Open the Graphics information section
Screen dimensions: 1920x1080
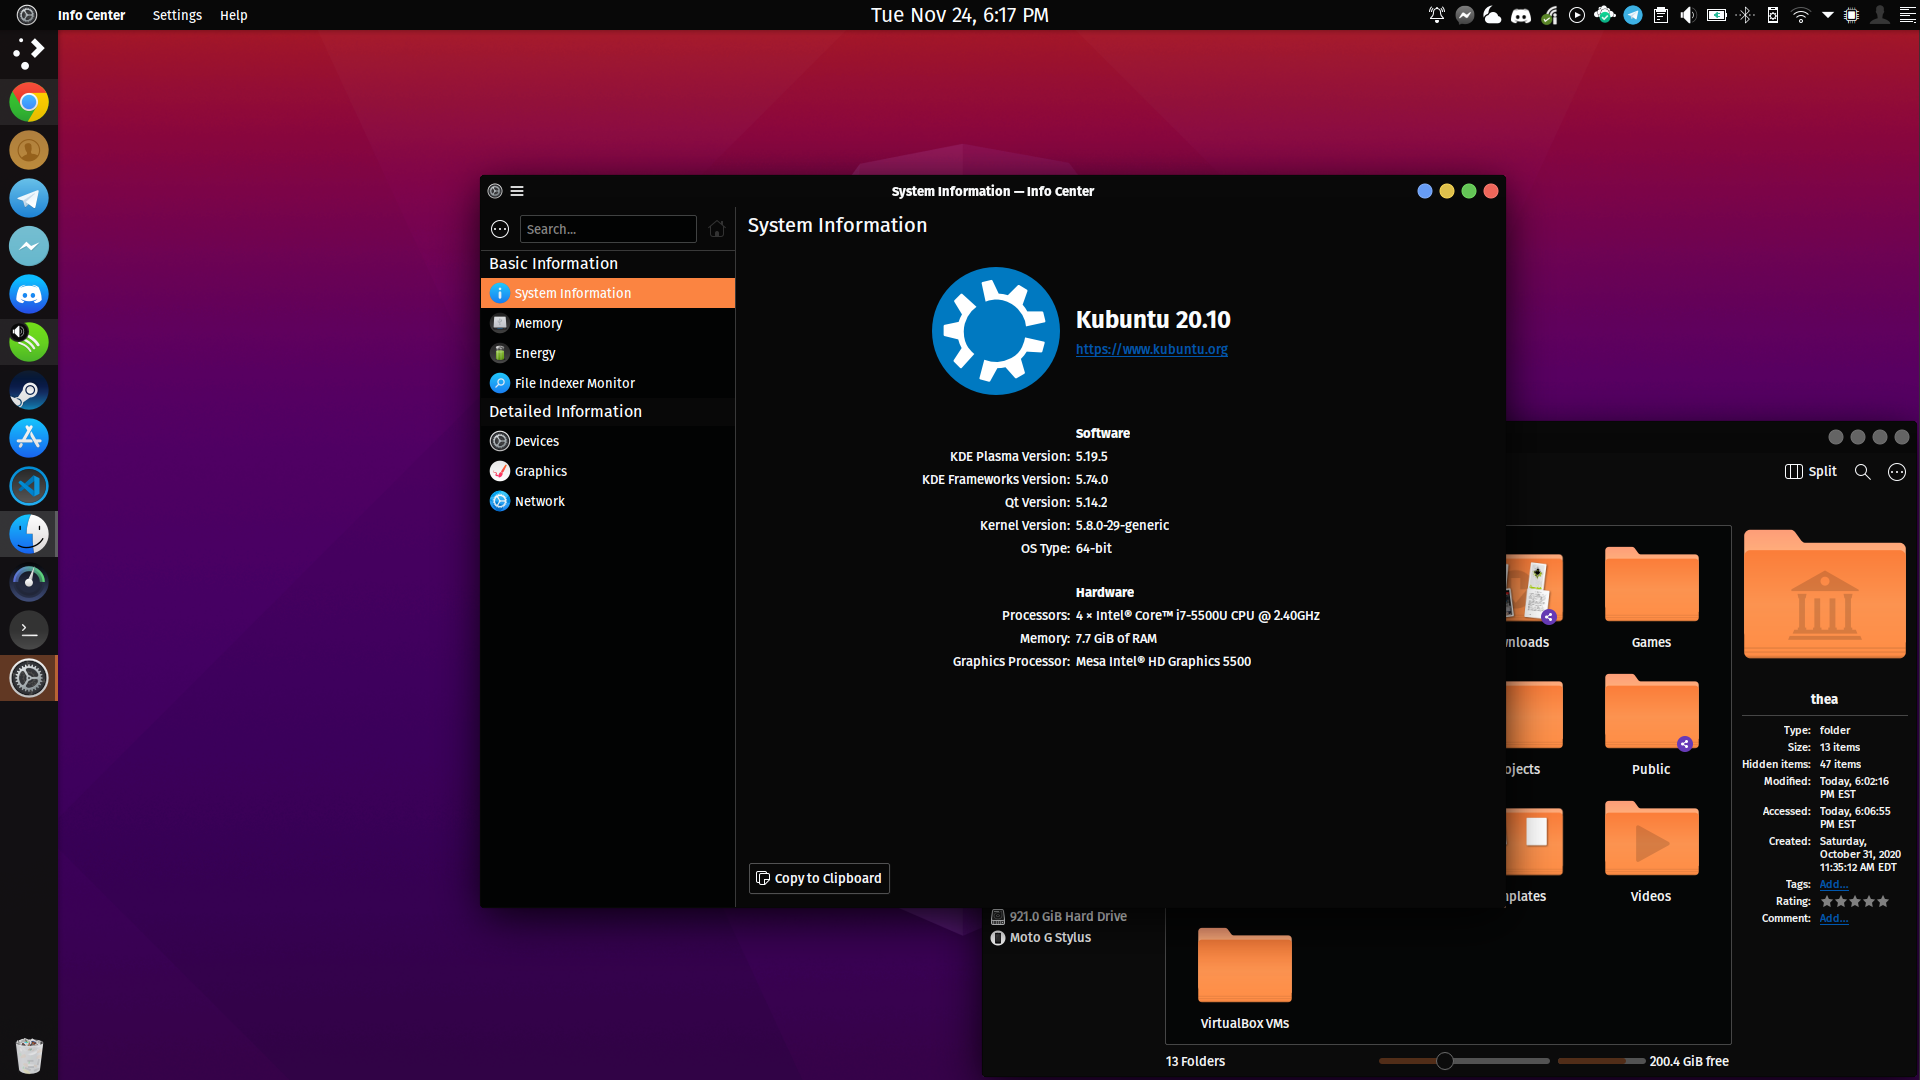pos(607,471)
